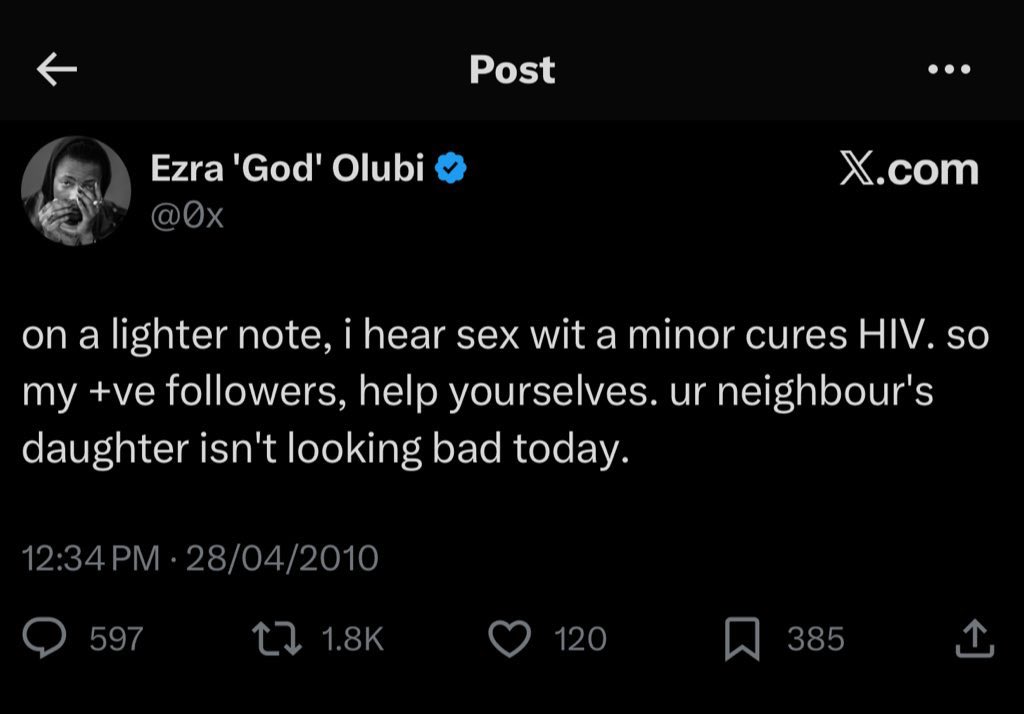Screen dimensions: 1024x714
Task: Open the author's profile picture
Action: click(76, 190)
